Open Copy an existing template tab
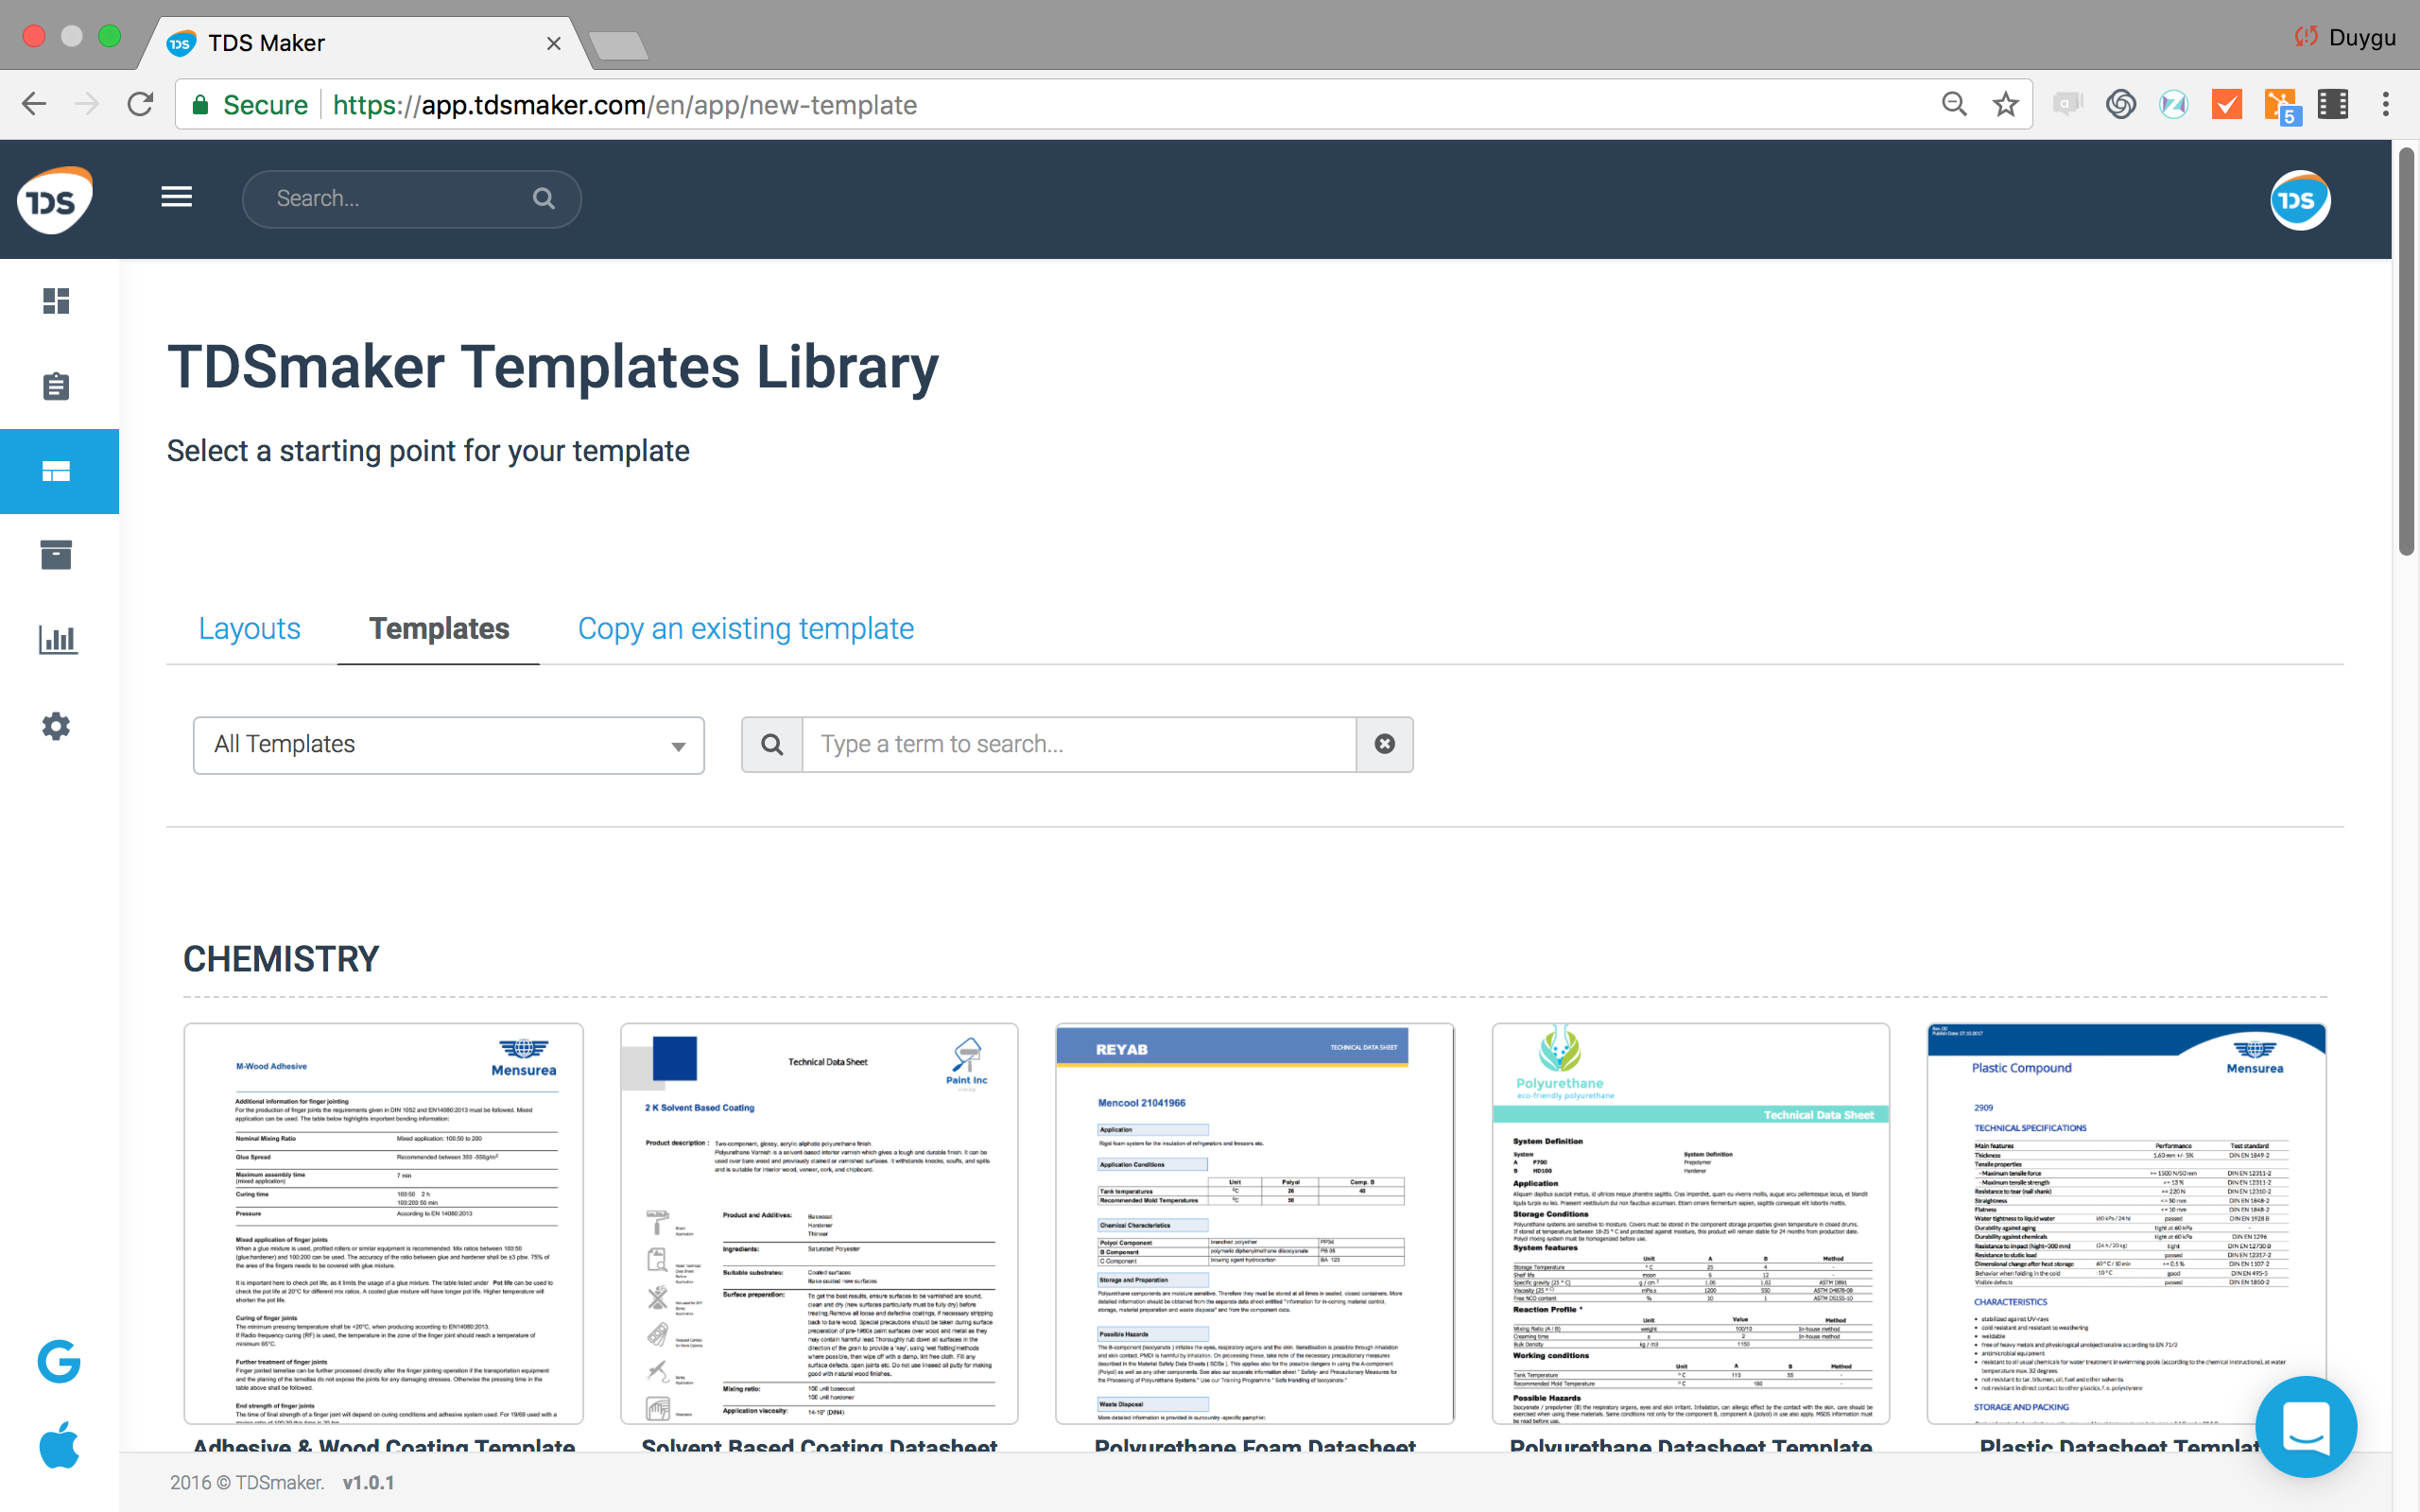 tap(745, 629)
